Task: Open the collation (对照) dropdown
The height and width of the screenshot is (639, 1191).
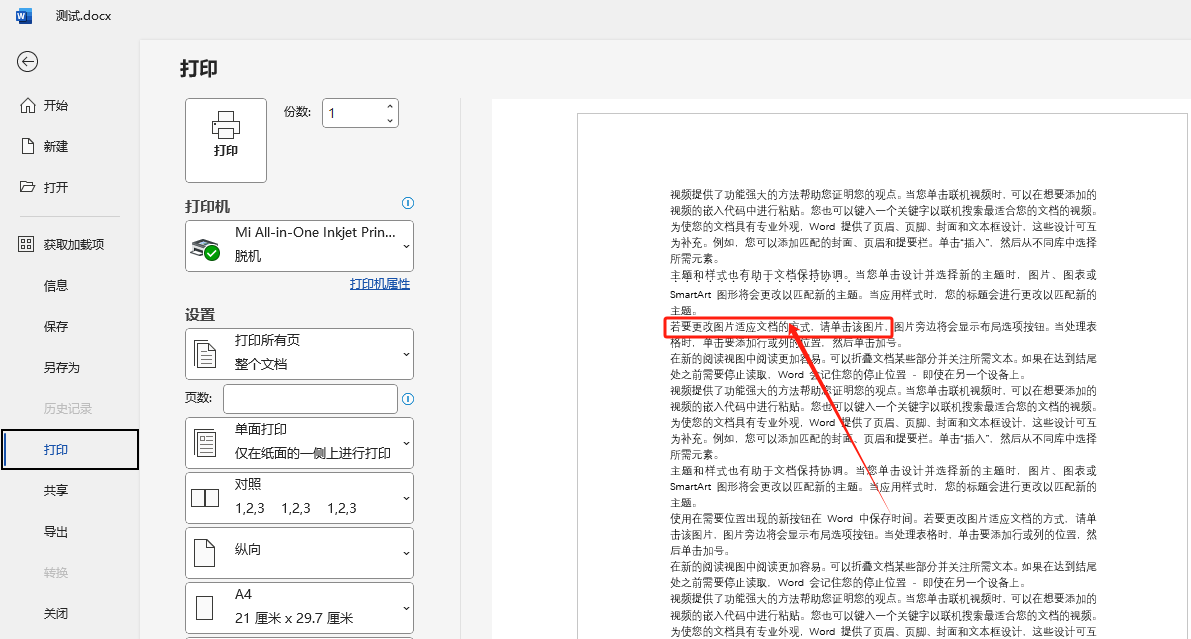Action: pos(299,498)
